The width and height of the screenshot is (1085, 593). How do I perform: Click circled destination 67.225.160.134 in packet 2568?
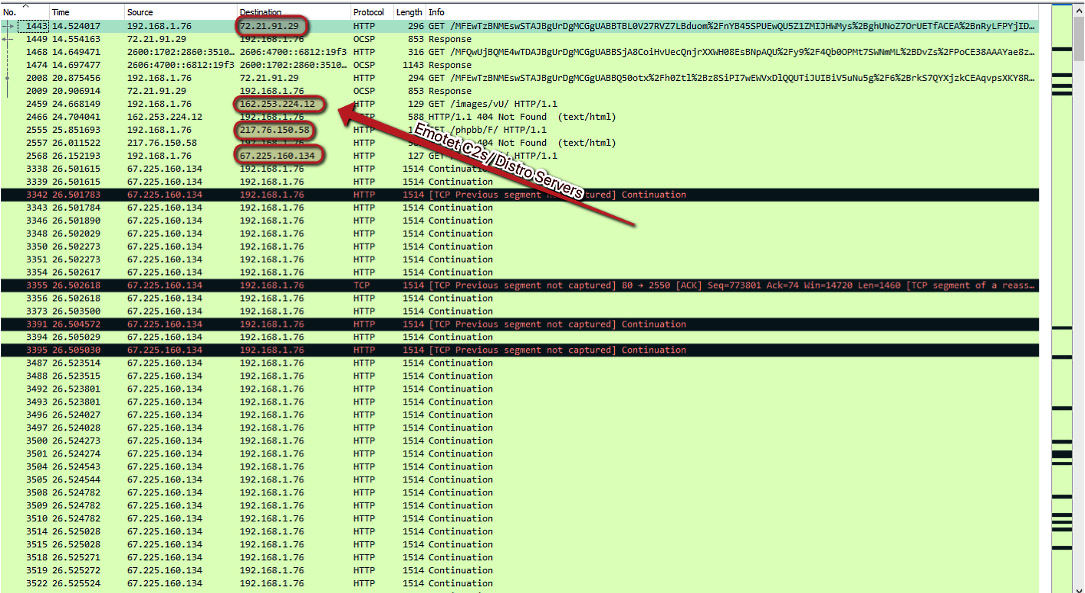(x=277, y=155)
